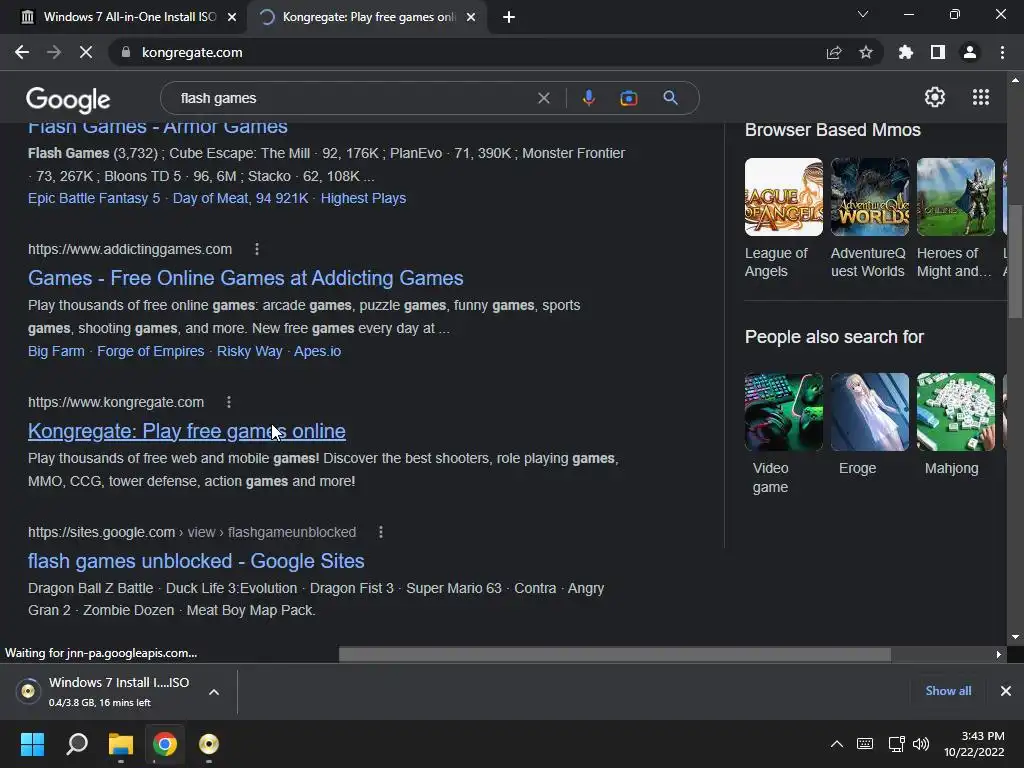The height and width of the screenshot is (768, 1024).
Task: Select the AdventureQuest Worlds thumbnail
Action: coord(870,197)
